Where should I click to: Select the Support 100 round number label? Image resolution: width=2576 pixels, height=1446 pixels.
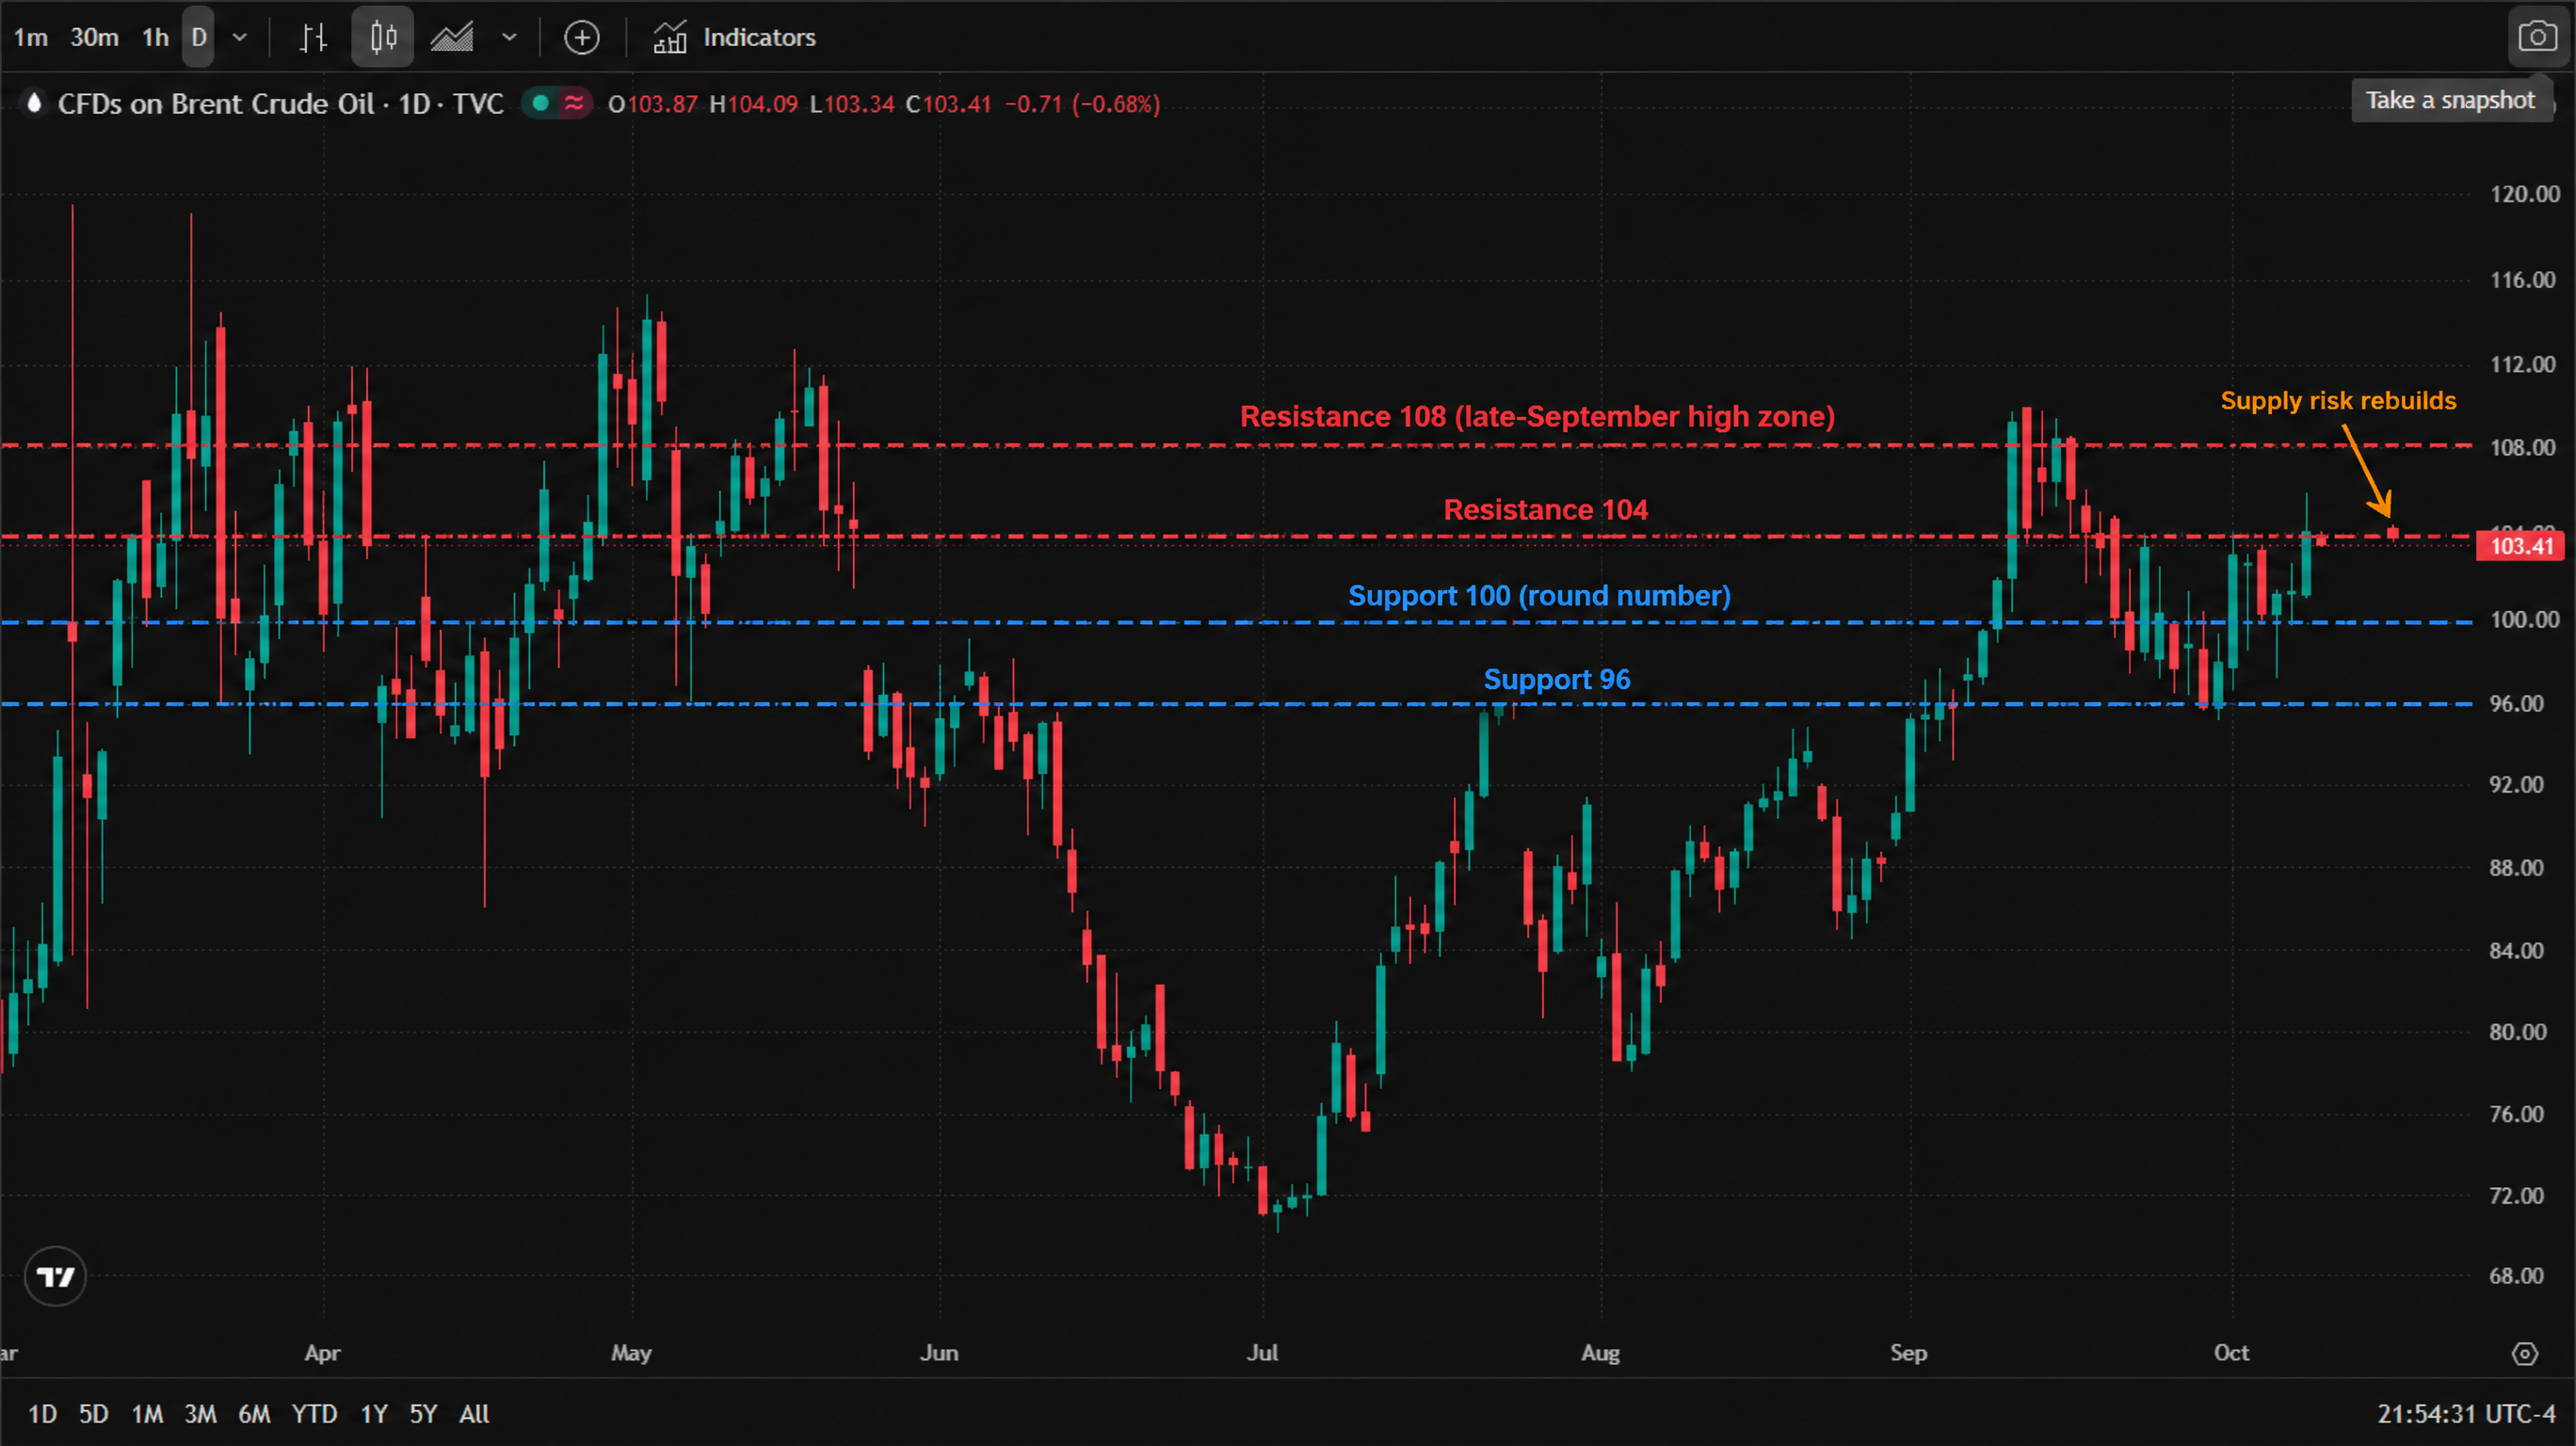tap(1539, 596)
